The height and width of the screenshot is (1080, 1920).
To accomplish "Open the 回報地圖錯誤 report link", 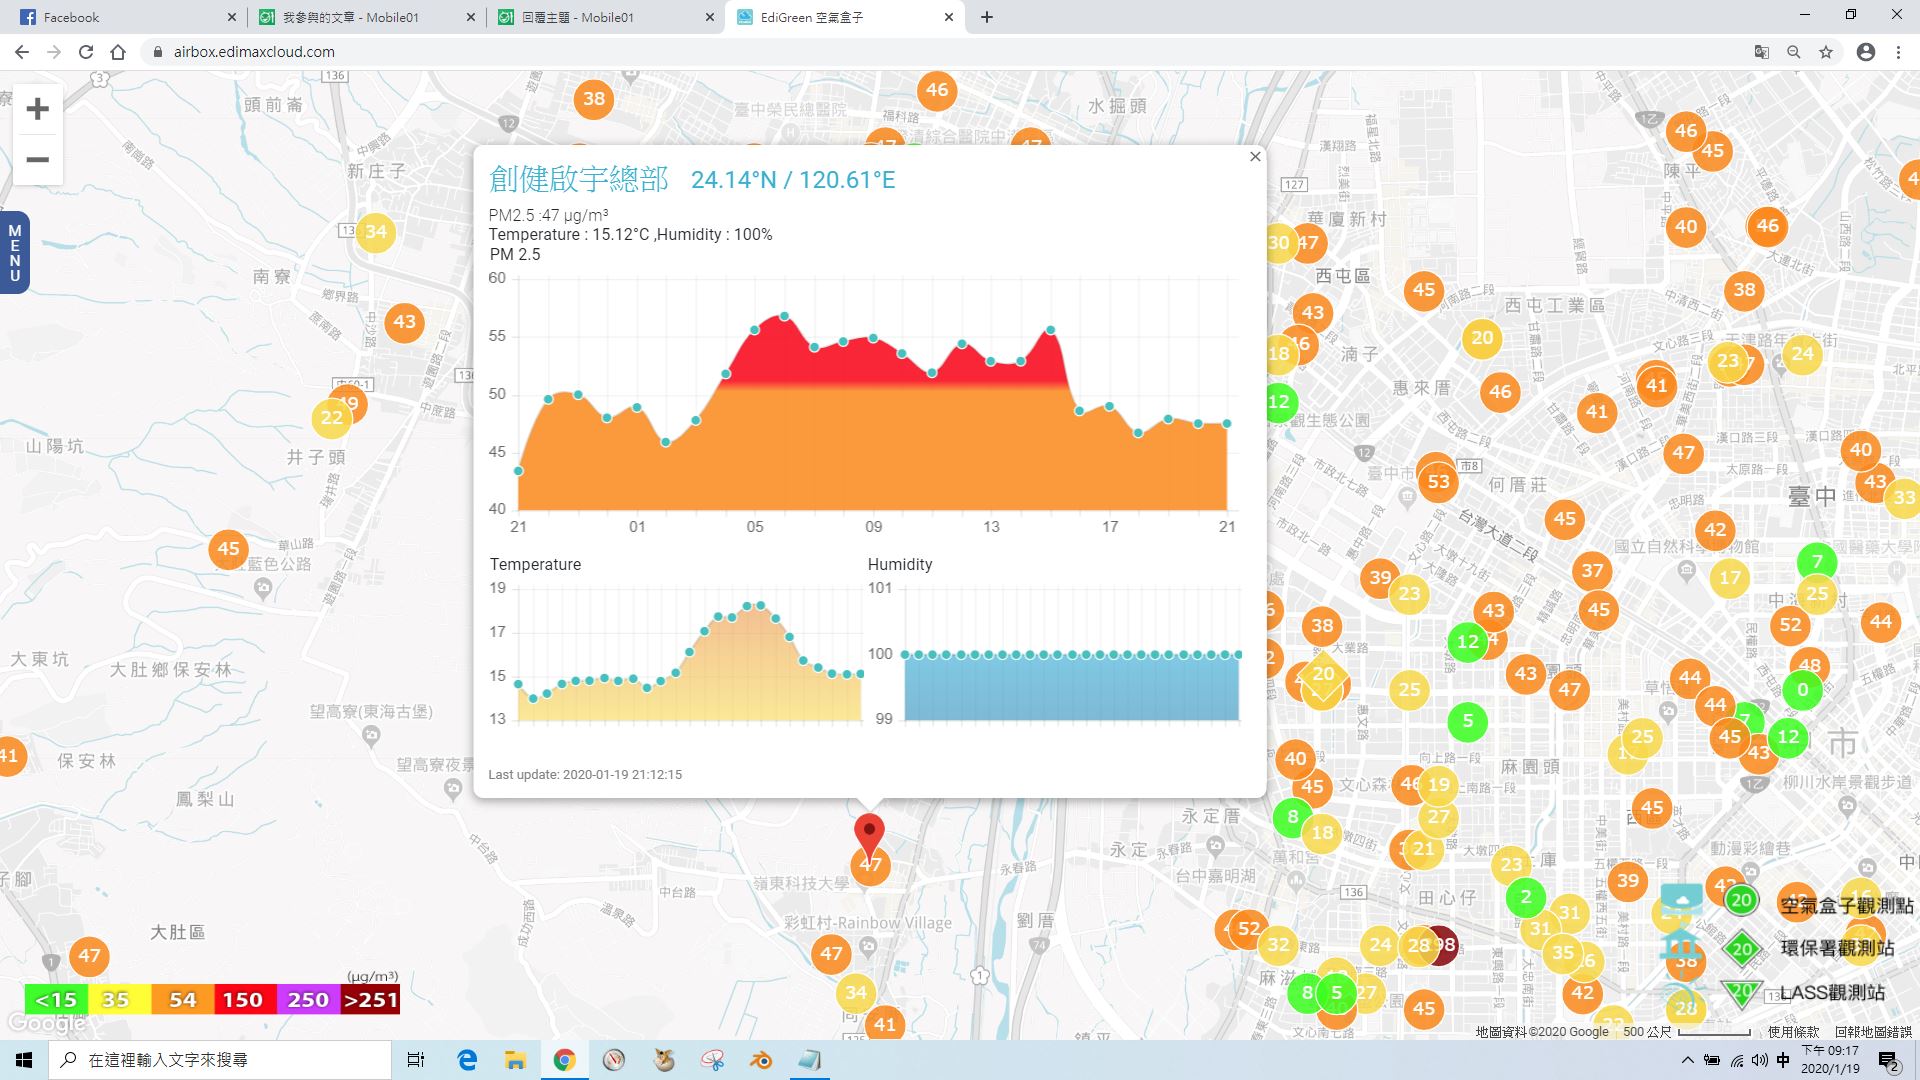I will 1873,1031.
